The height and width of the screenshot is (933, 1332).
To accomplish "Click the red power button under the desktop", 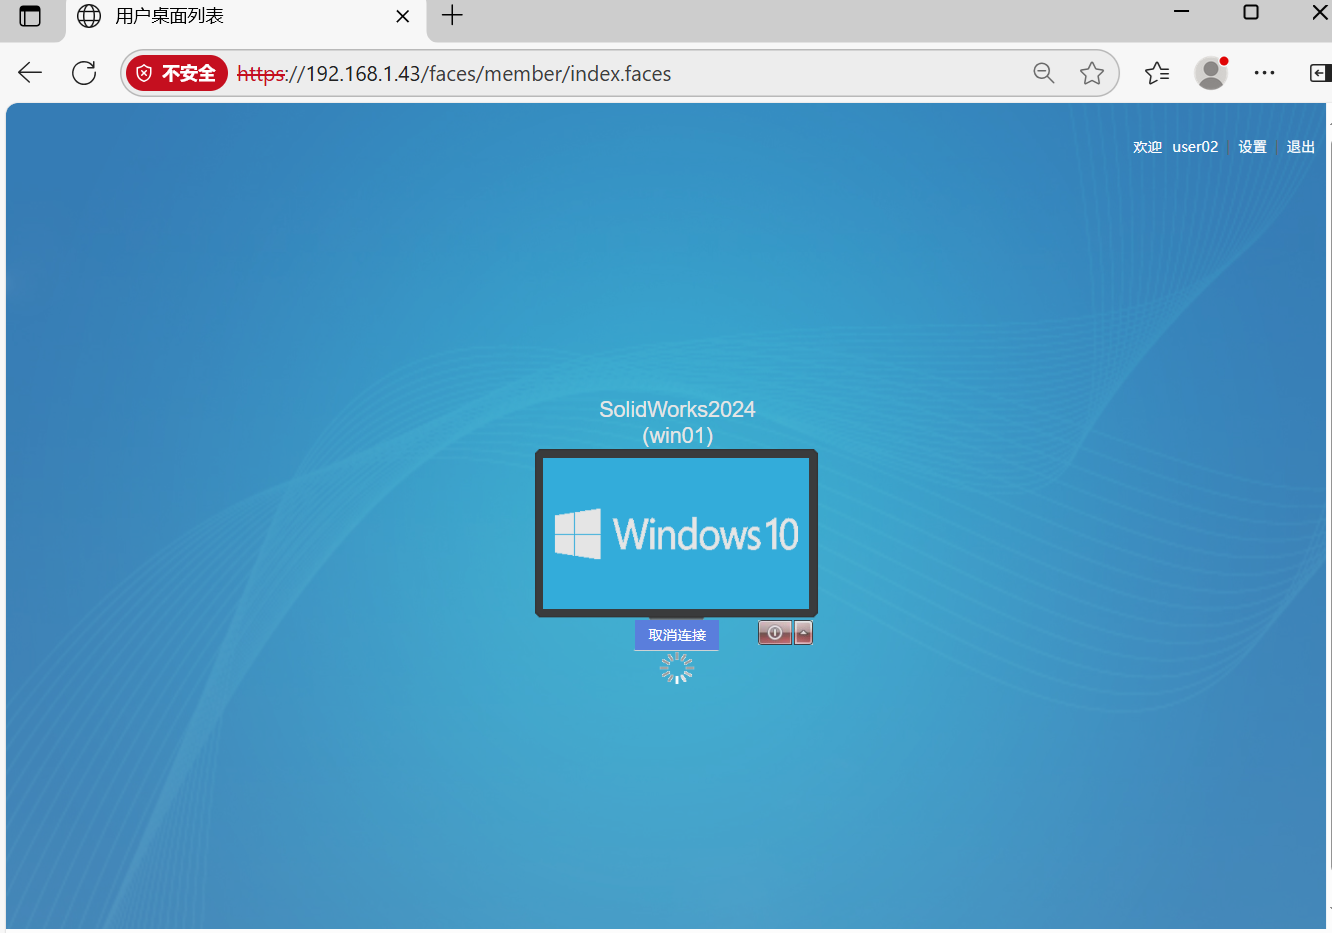I will (774, 633).
